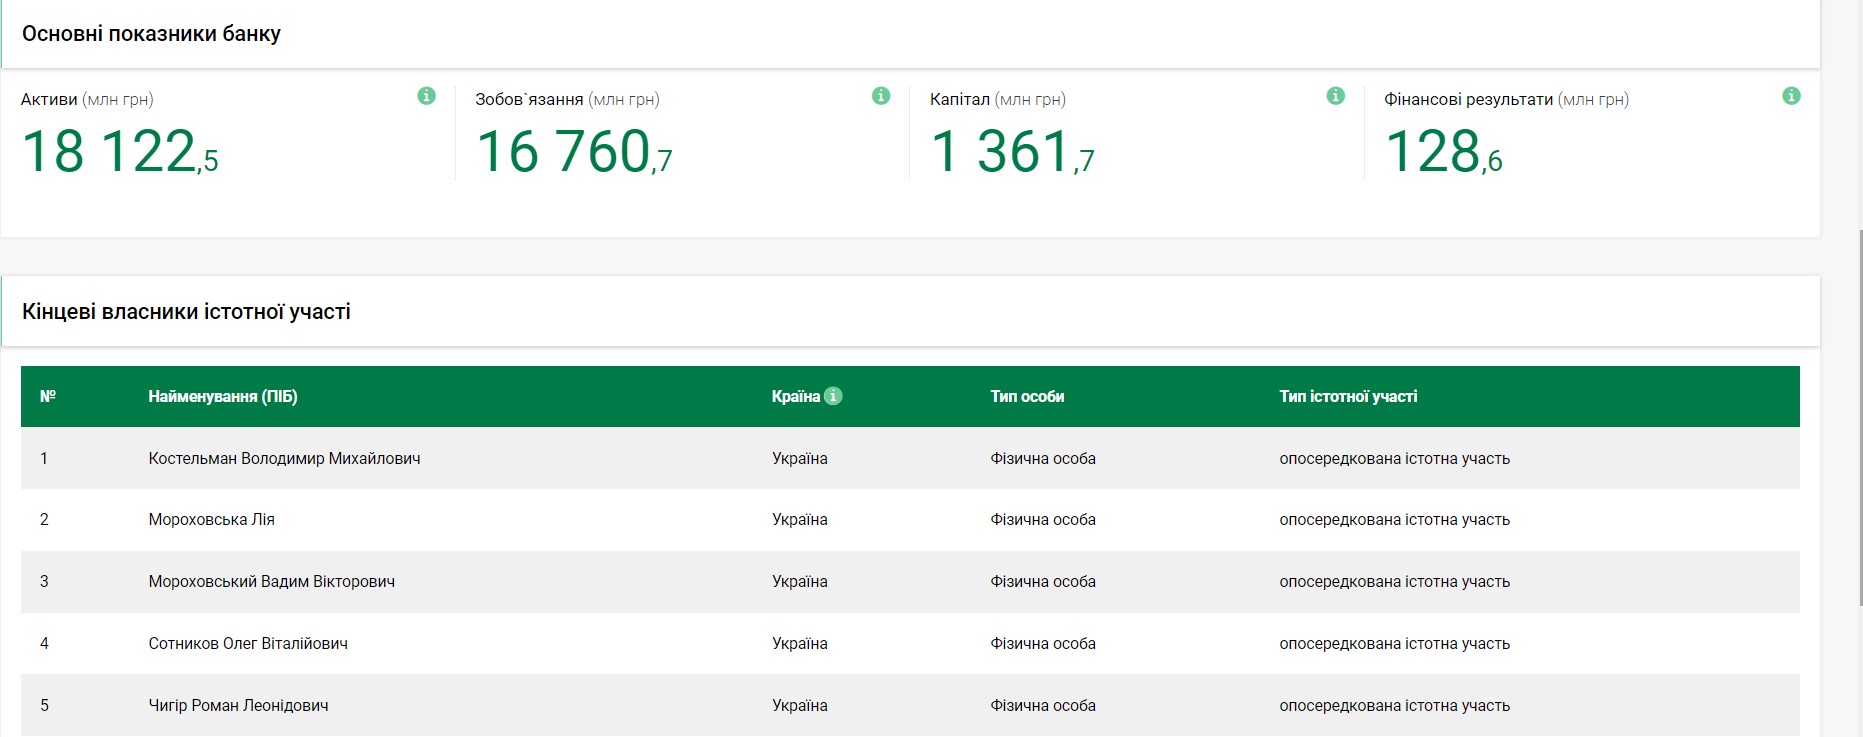Click the № column header
Image resolution: width=1863 pixels, height=737 pixels.
47,397
